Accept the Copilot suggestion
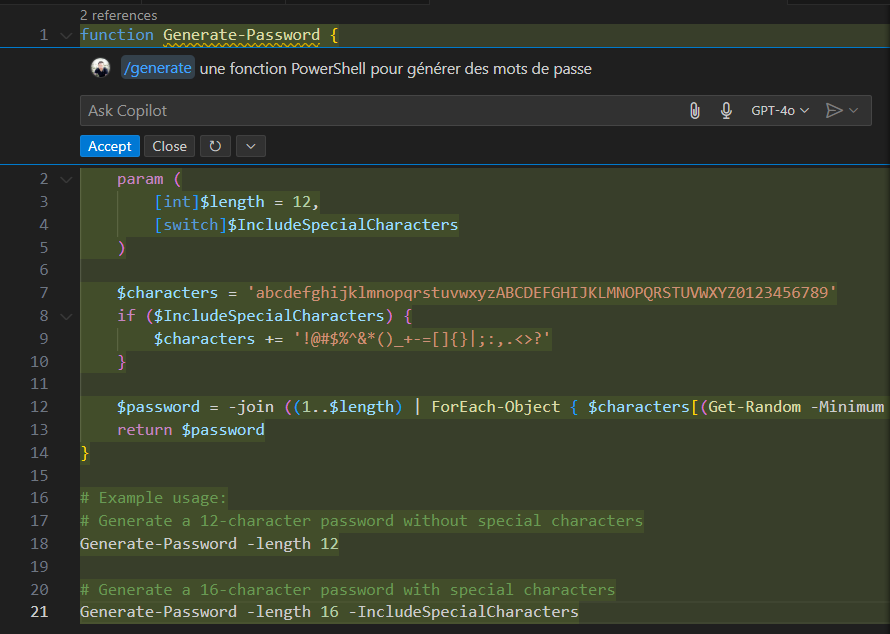The width and height of the screenshot is (890, 634). pyautogui.click(x=109, y=146)
